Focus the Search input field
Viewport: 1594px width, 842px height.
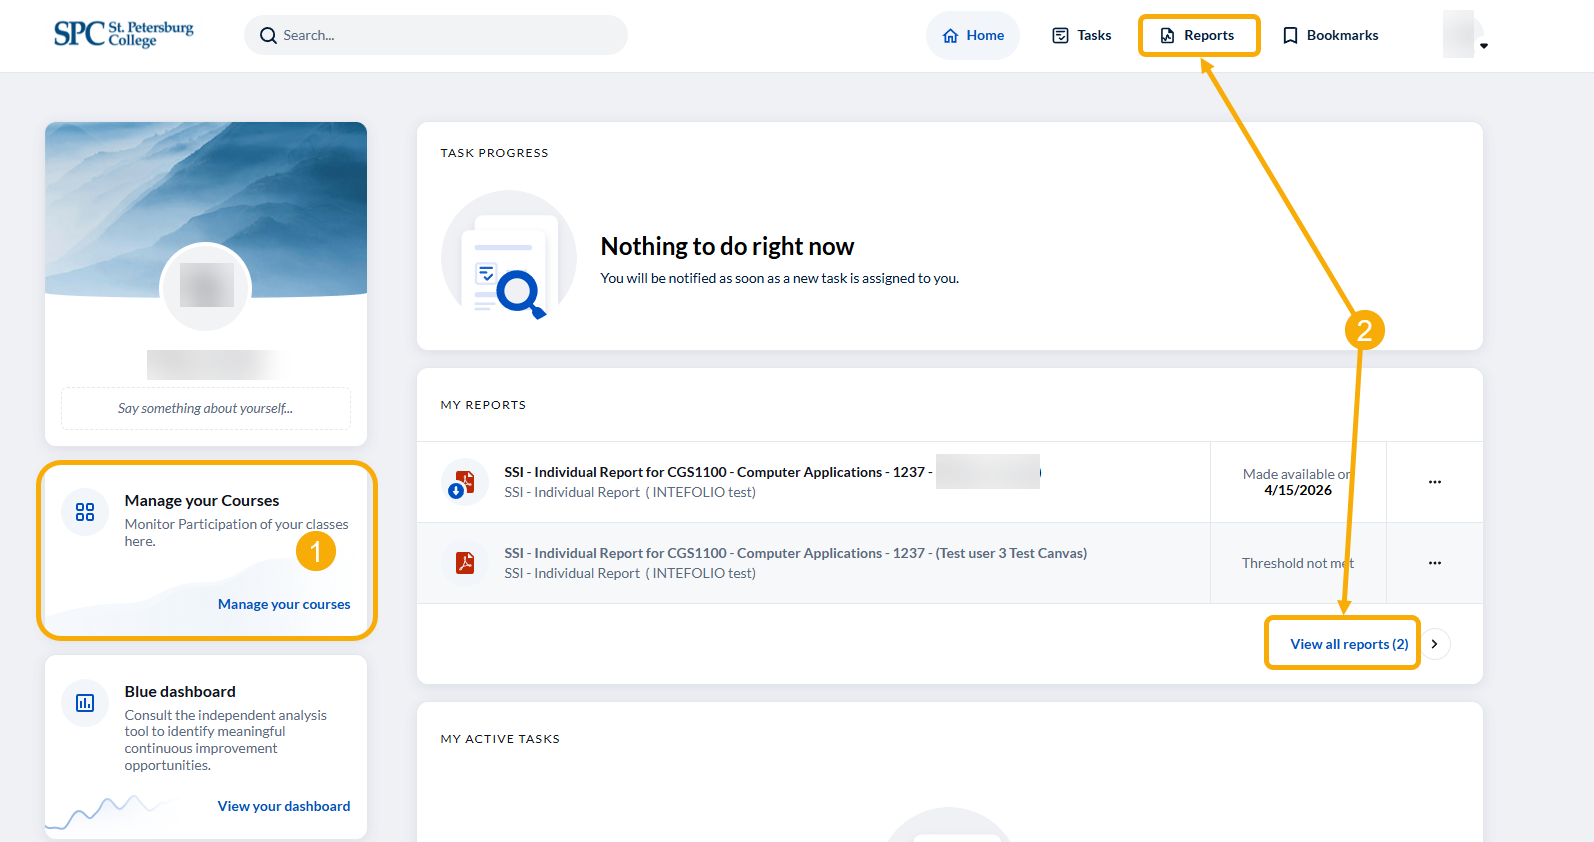point(436,35)
